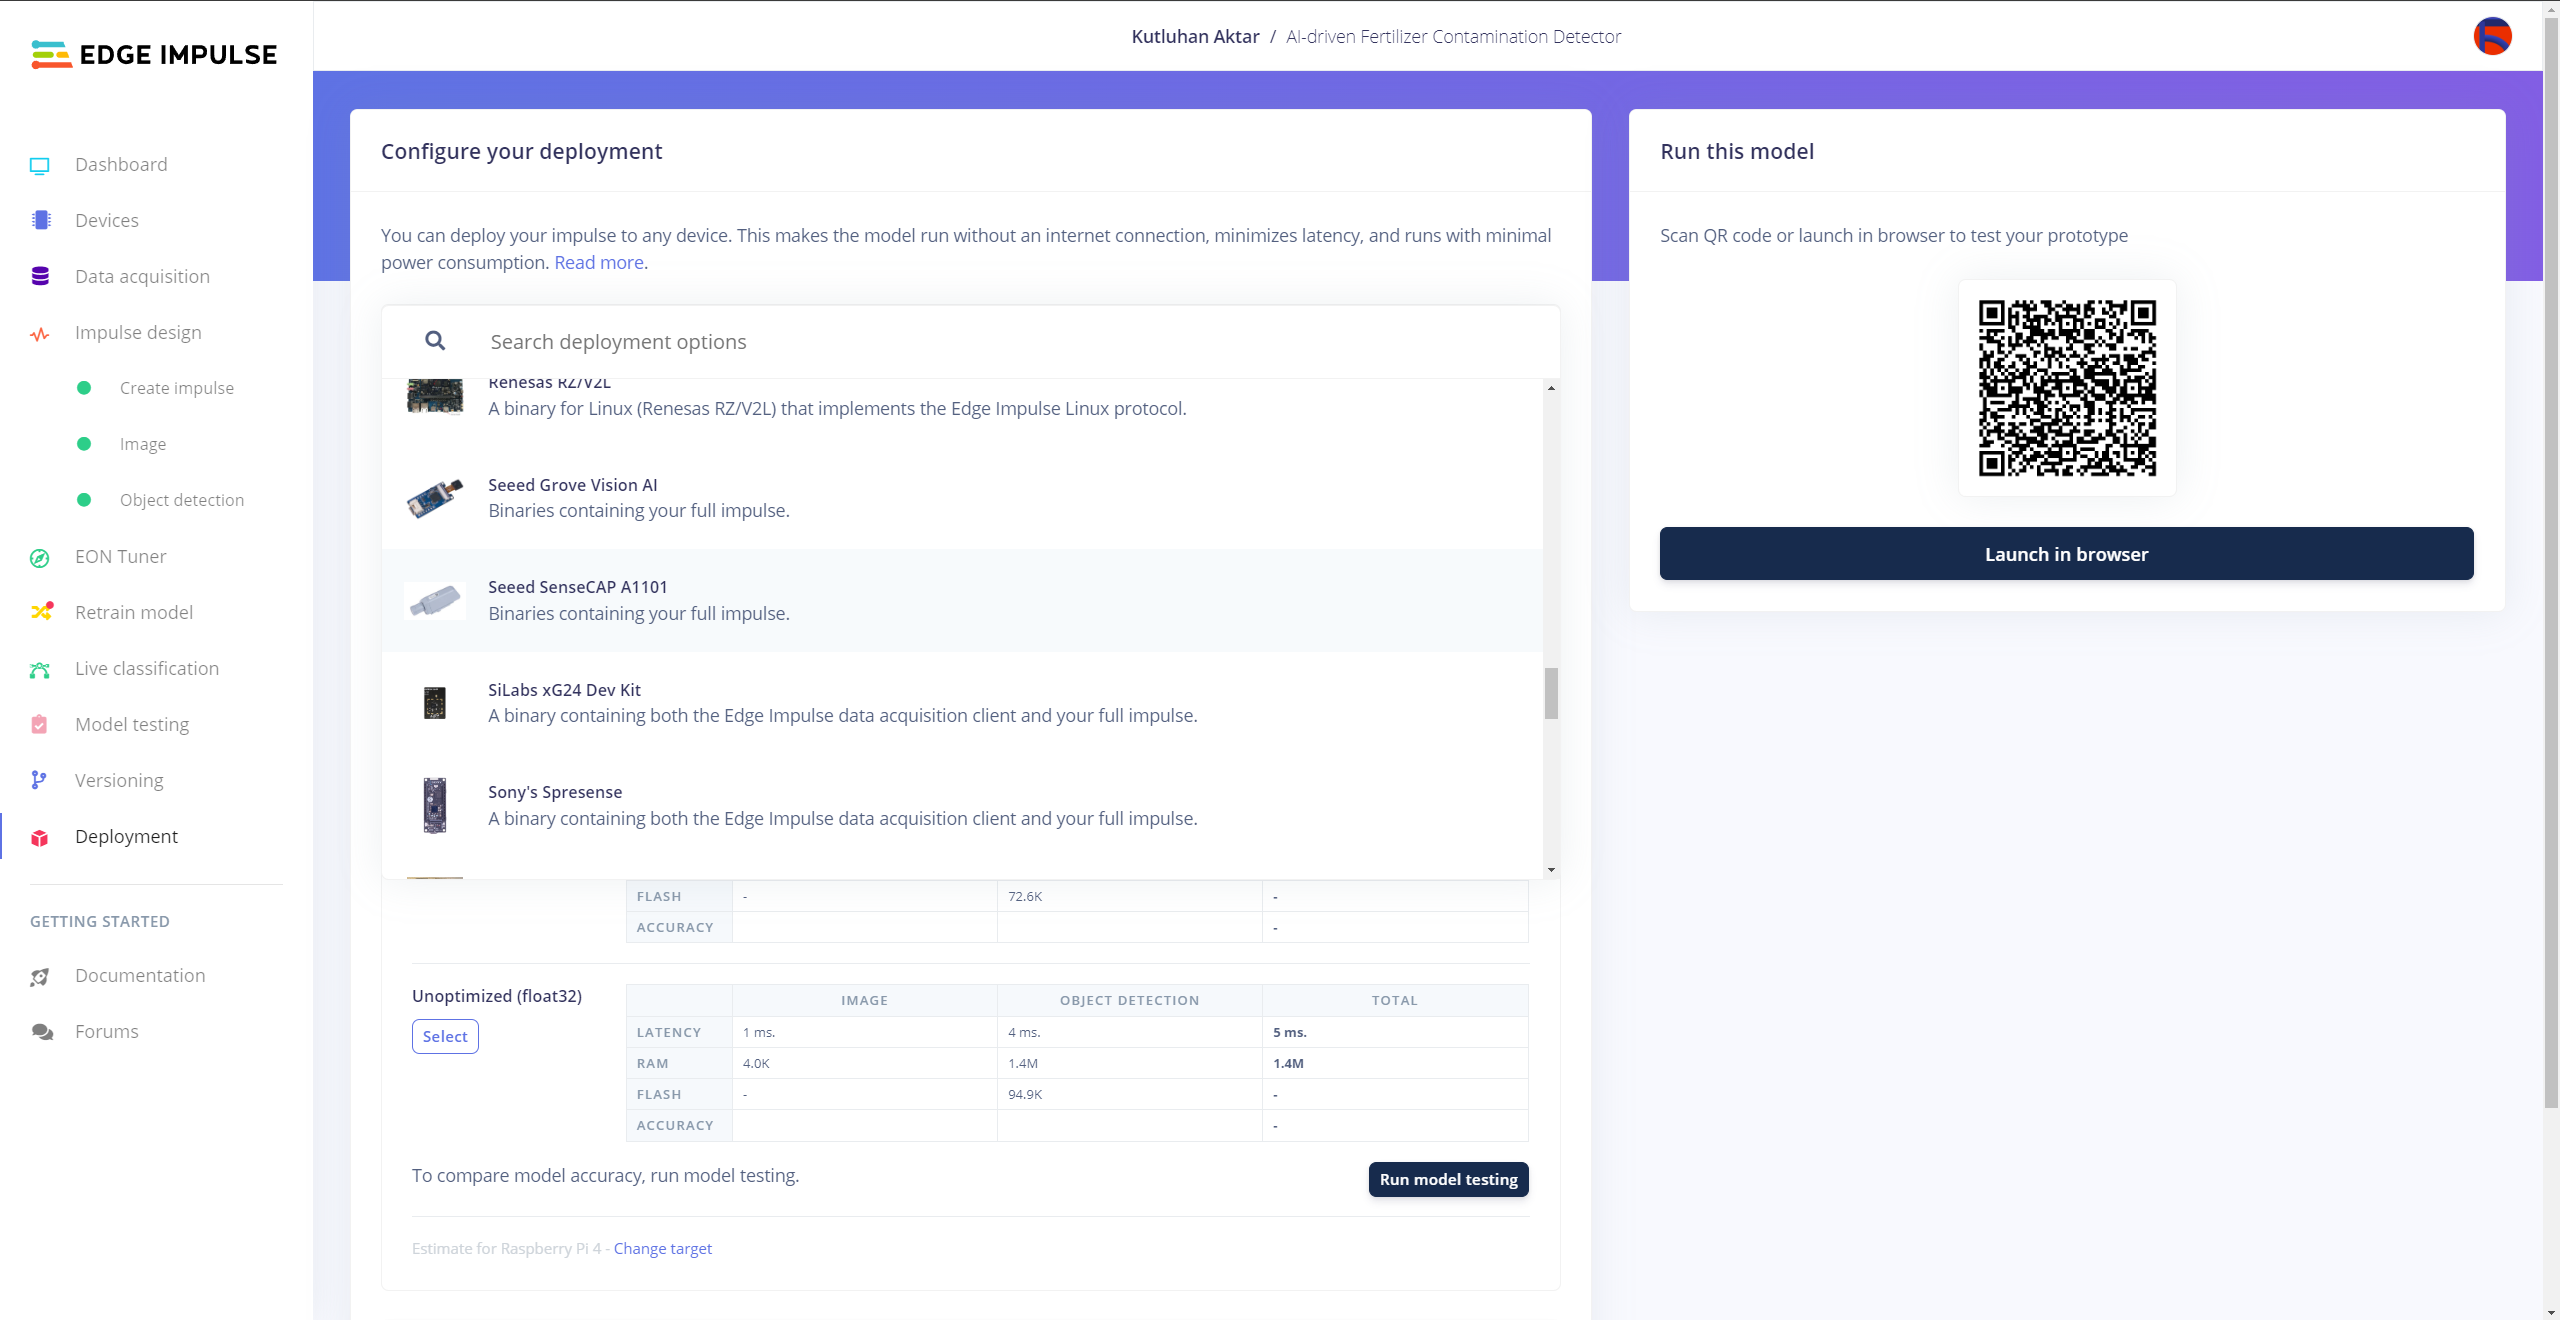Click the Retrain model shuffle icon
Image resolution: width=2560 pixels, height=1320 pixels.
[x=40, y=612]
